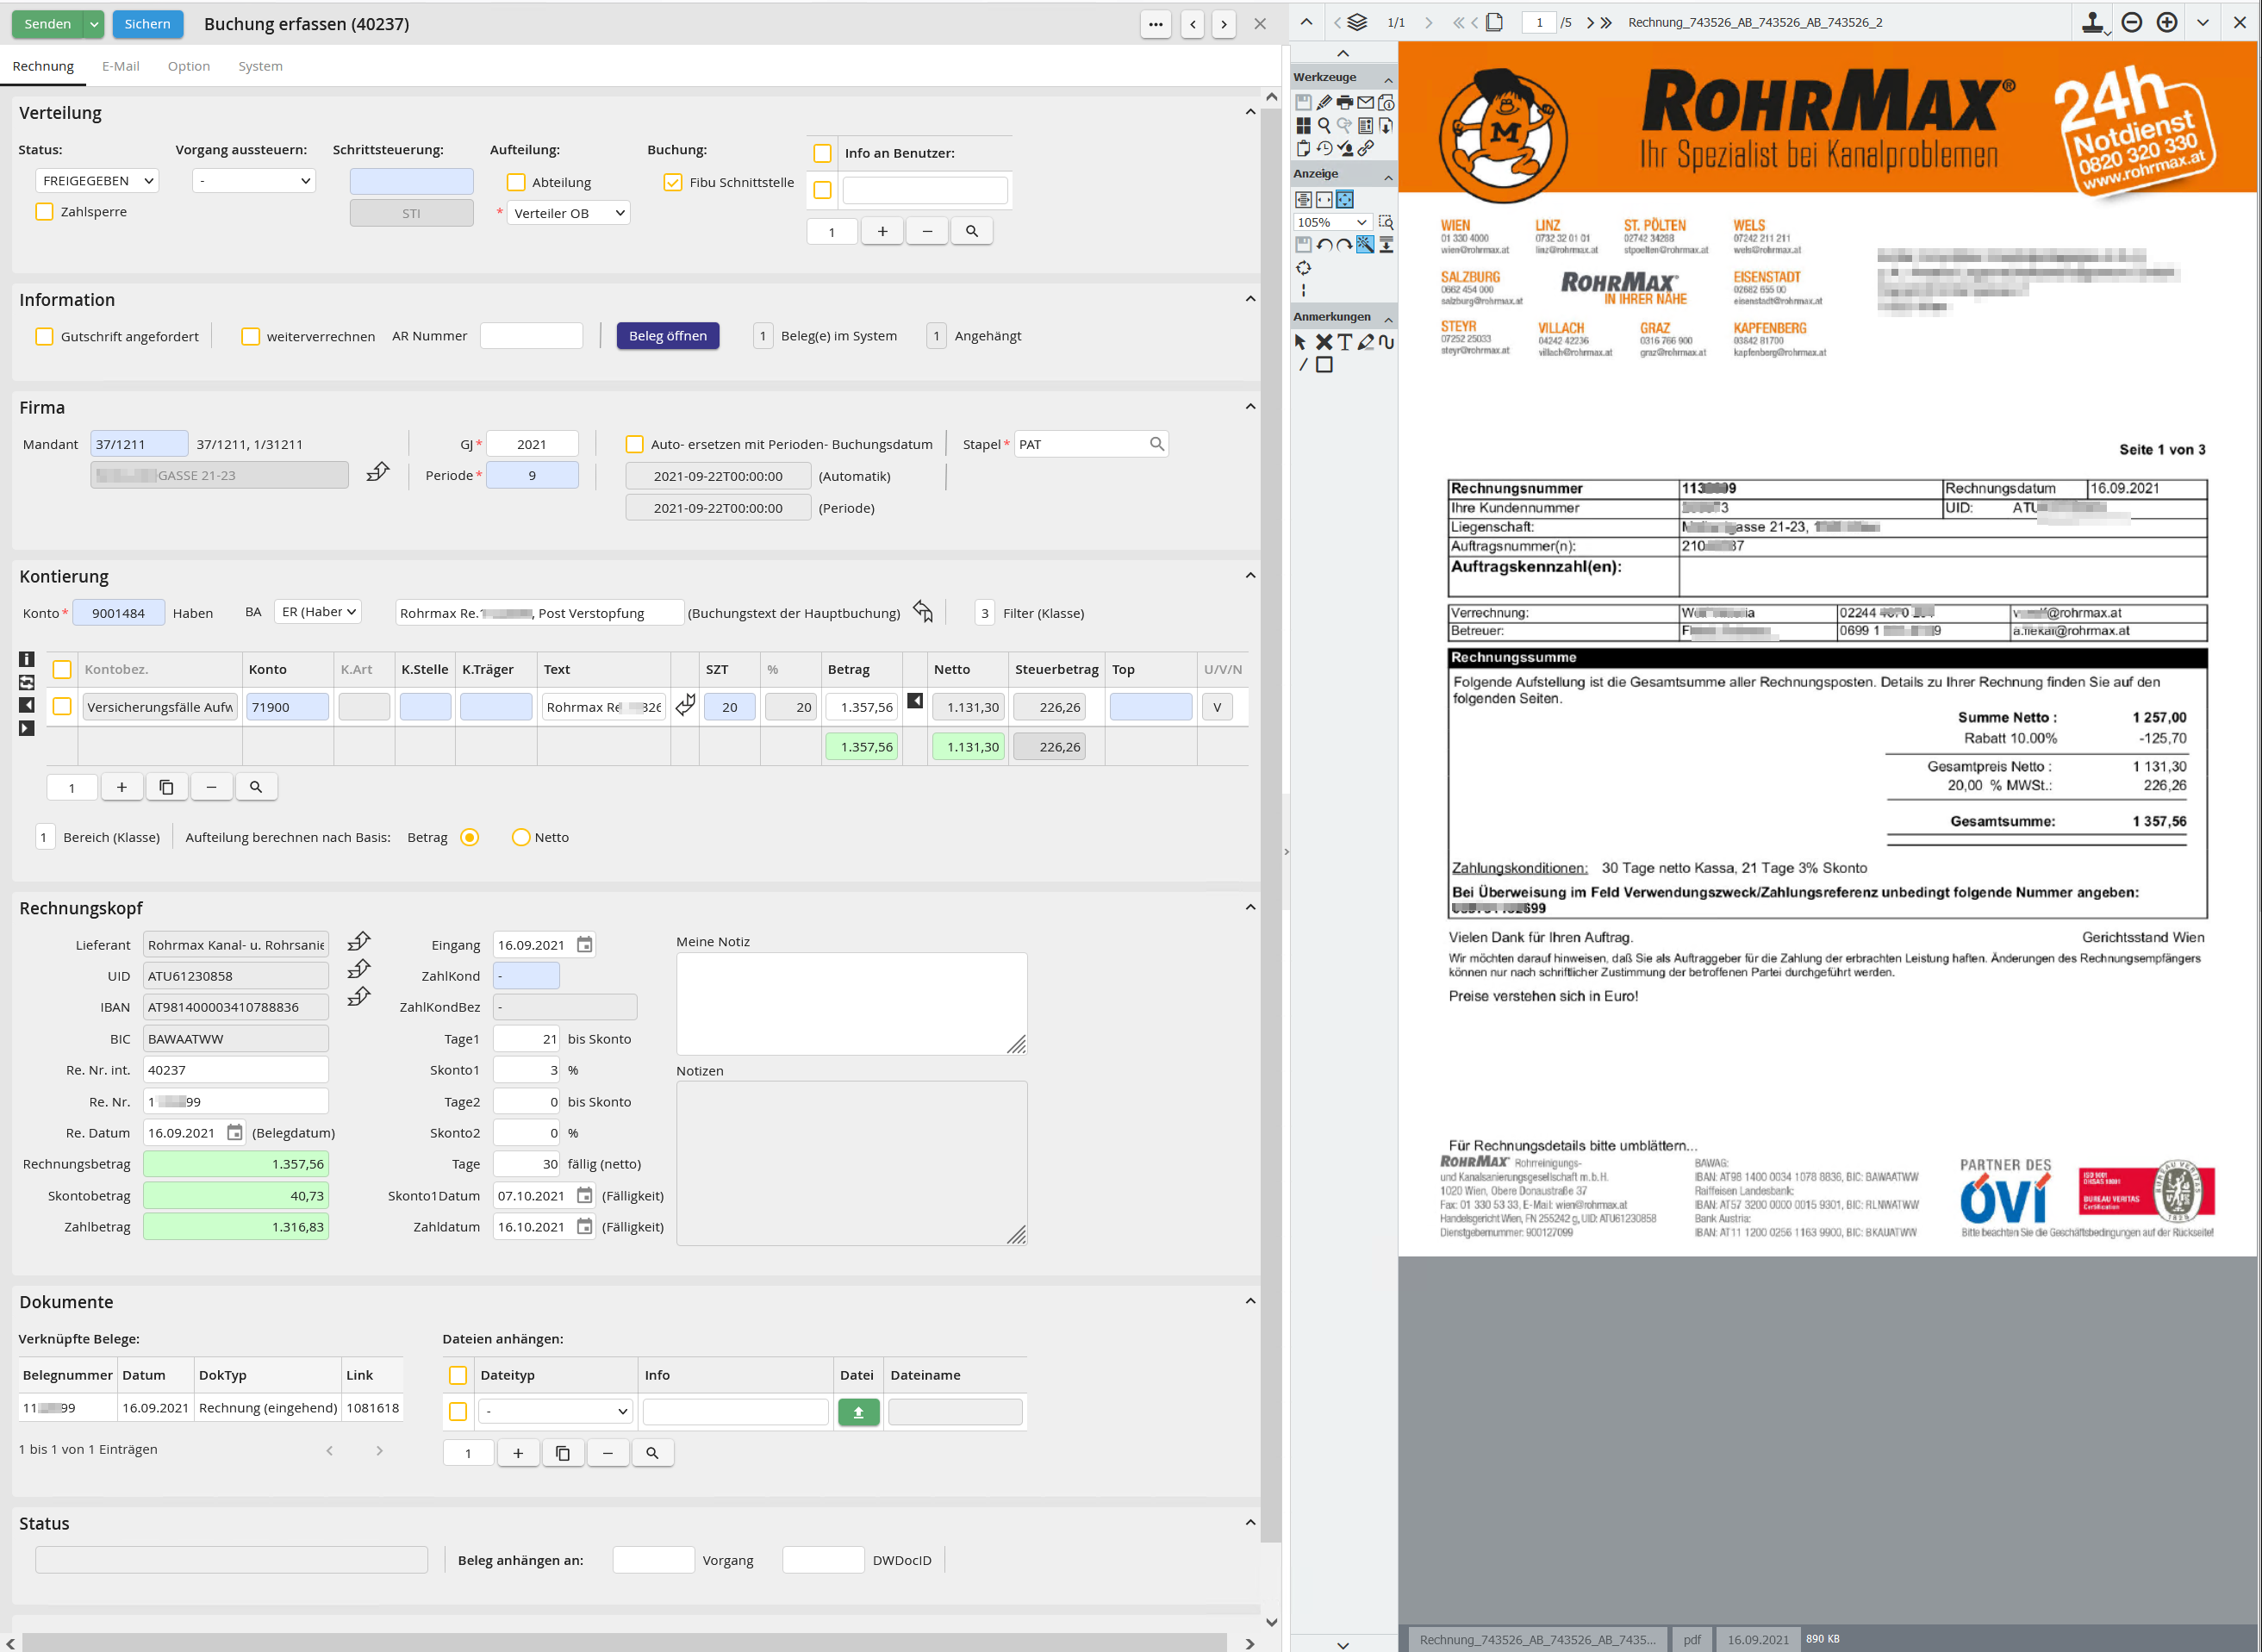2262x1652 pixels.
Task: Enable Gutschrift angefordert checkbox
Action: click(44, 336)
